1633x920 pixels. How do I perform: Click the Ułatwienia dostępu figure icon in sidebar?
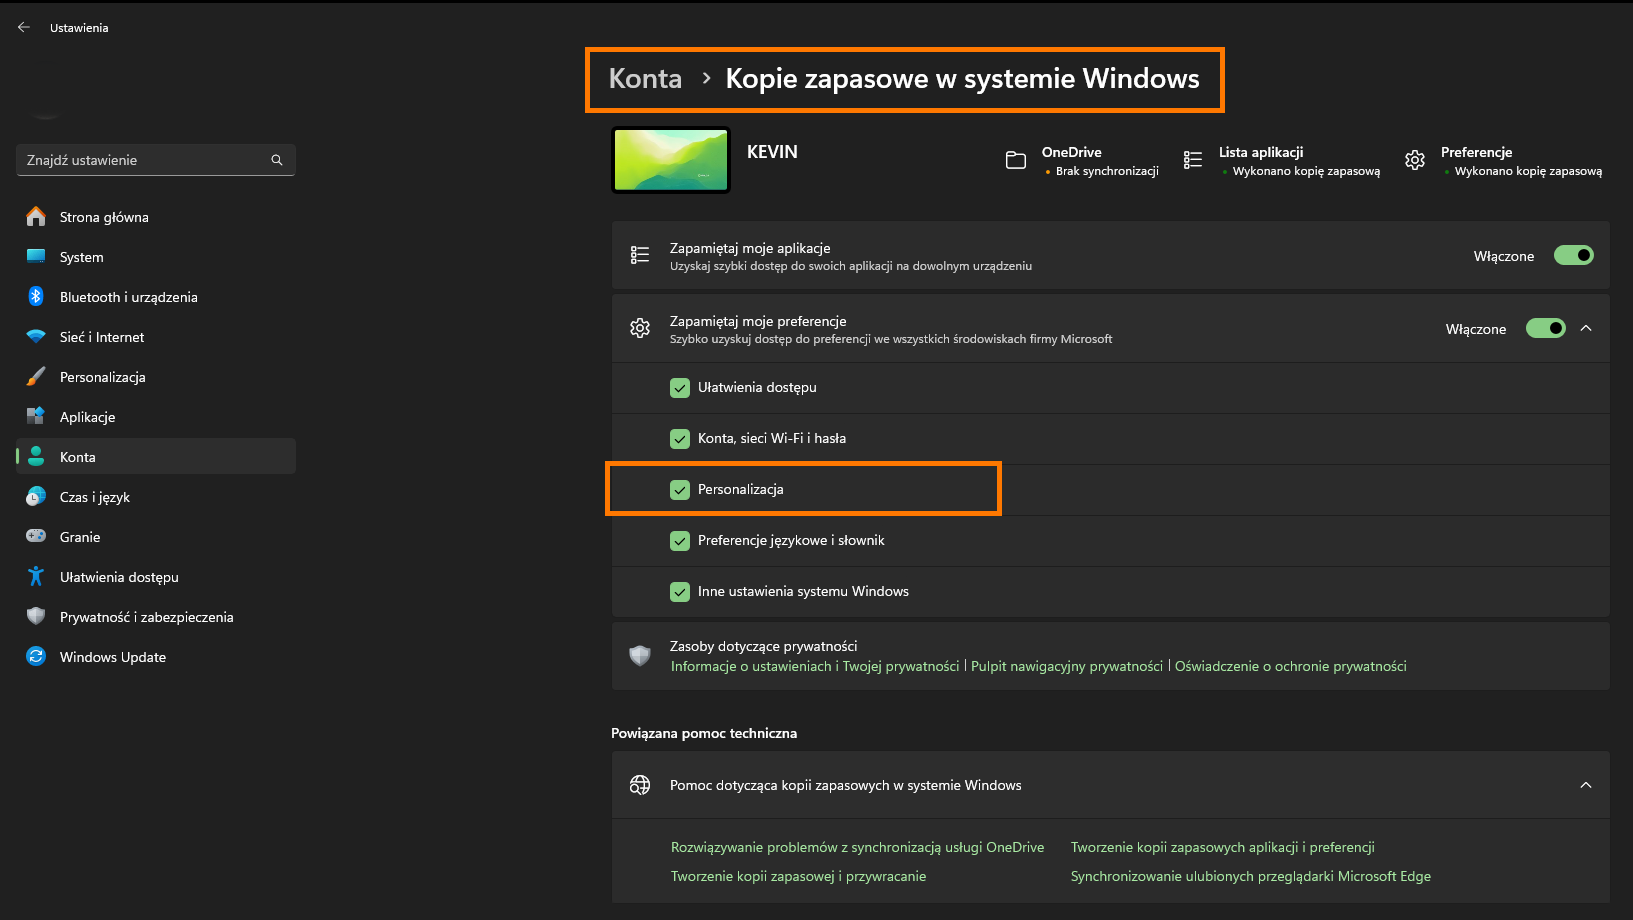click(x=36, y=576)
